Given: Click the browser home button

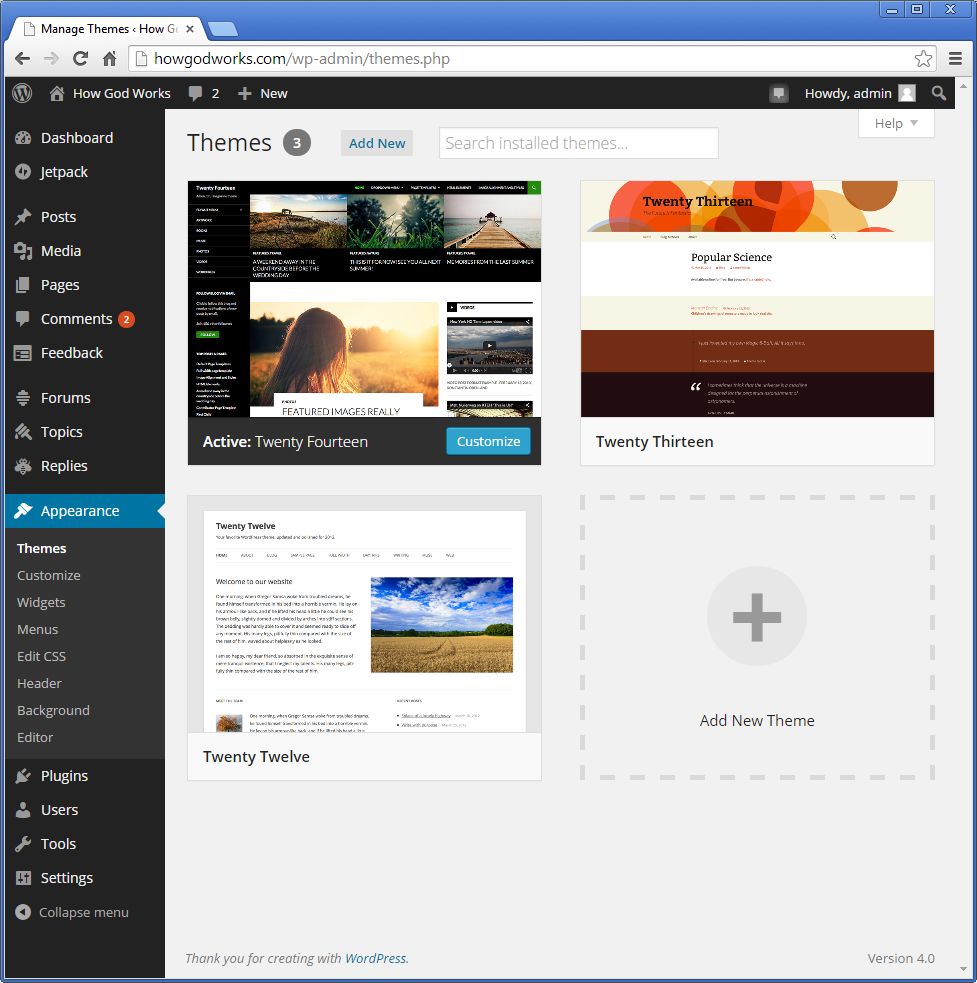Looking at the screenshot, I should pyautogui.click(x=109, y=59).
